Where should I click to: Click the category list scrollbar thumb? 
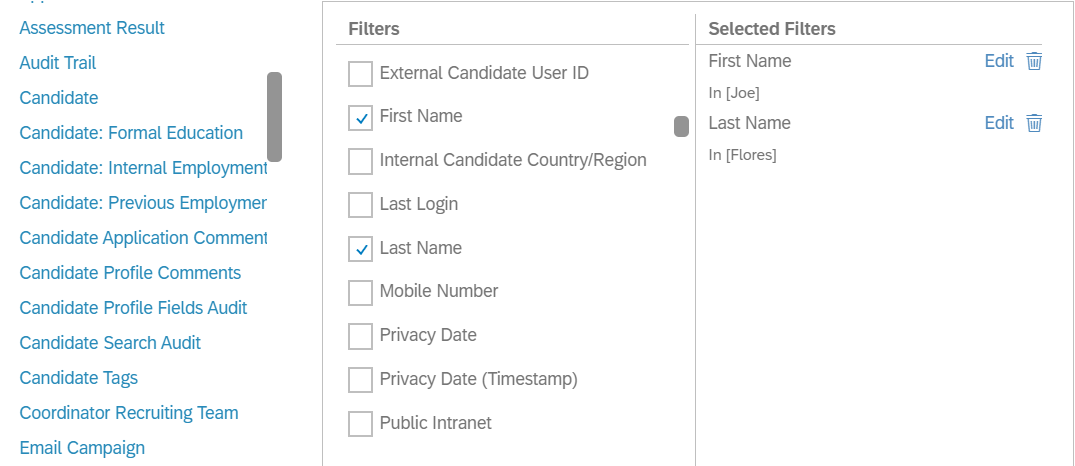click(274, 116)
